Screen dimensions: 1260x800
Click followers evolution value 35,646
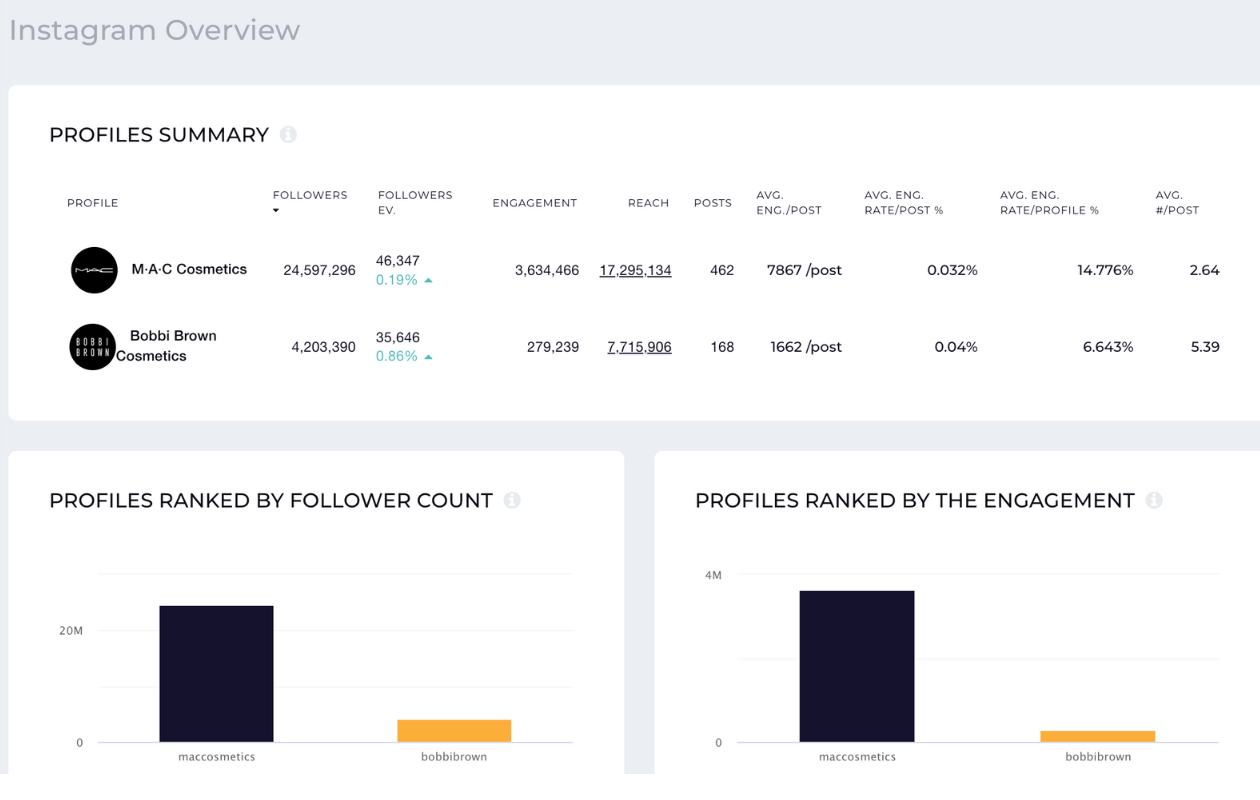[398, 337]
